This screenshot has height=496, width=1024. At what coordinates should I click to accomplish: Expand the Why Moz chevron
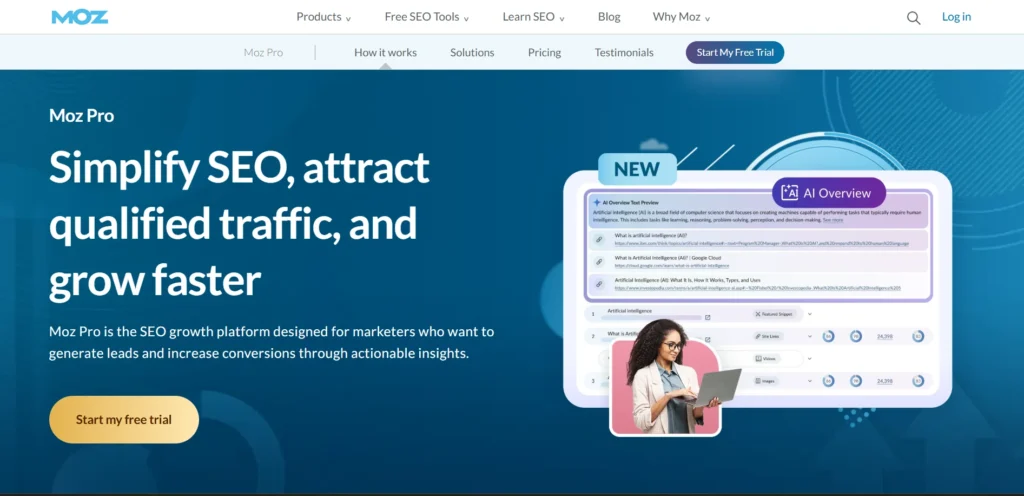coord(707,19)
